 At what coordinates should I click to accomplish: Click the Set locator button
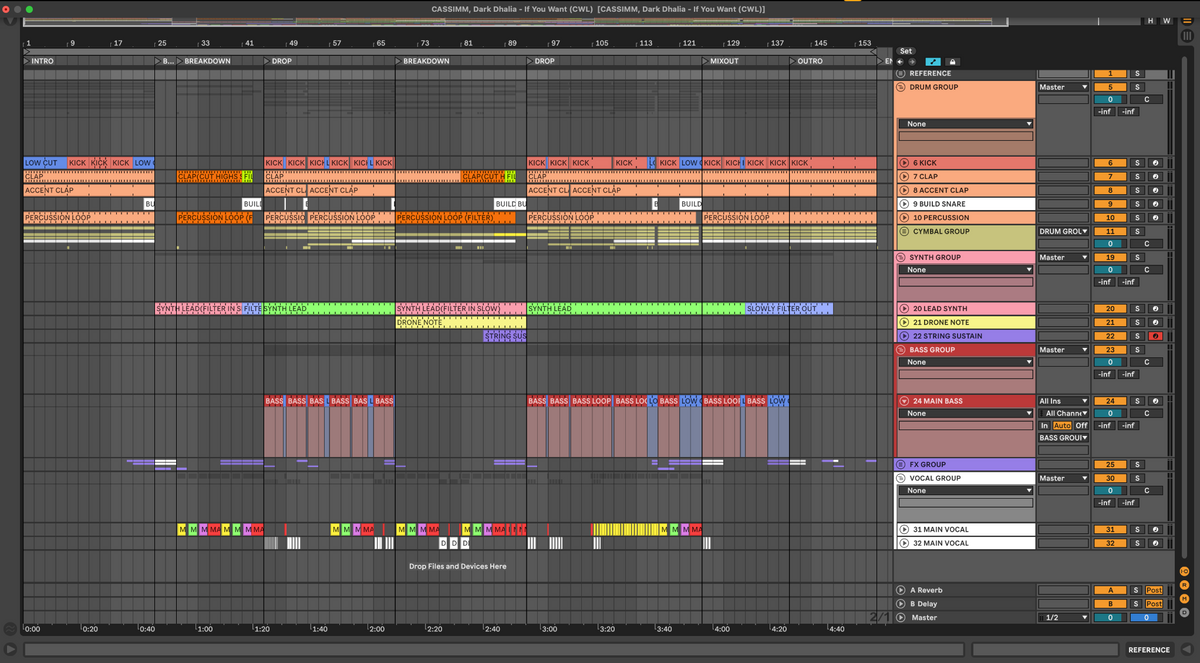(906, 51)
